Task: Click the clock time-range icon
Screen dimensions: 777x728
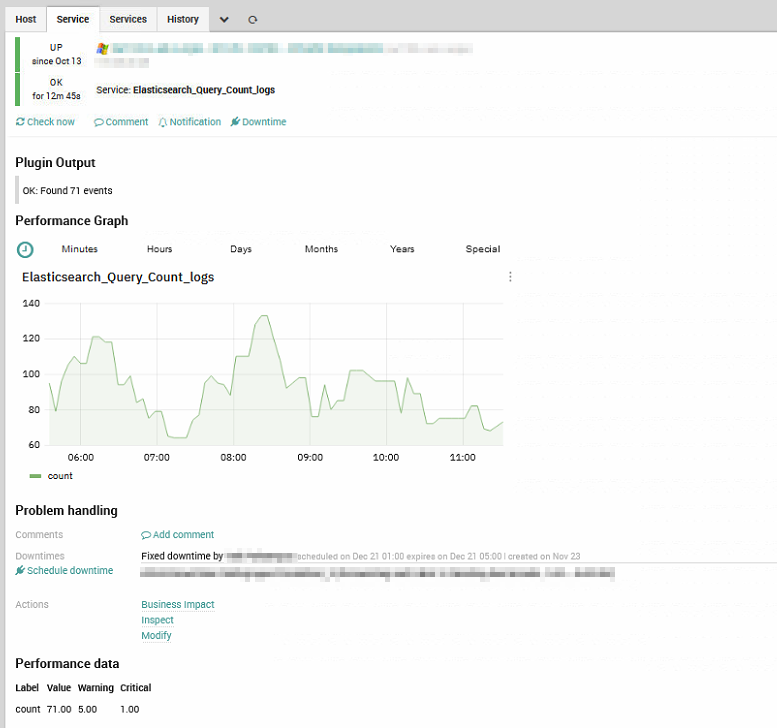Action: point(25,250)
